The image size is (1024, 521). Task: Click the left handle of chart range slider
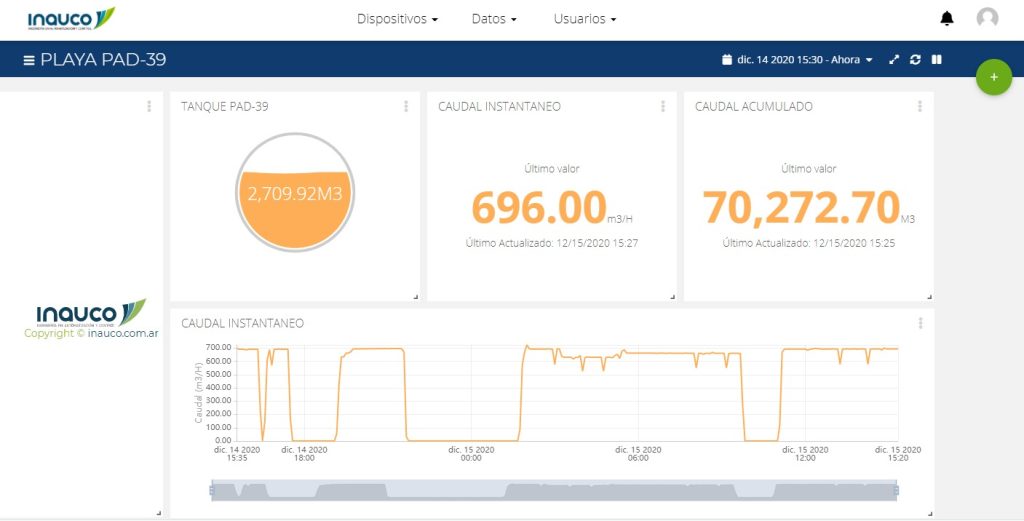[212, 490]
